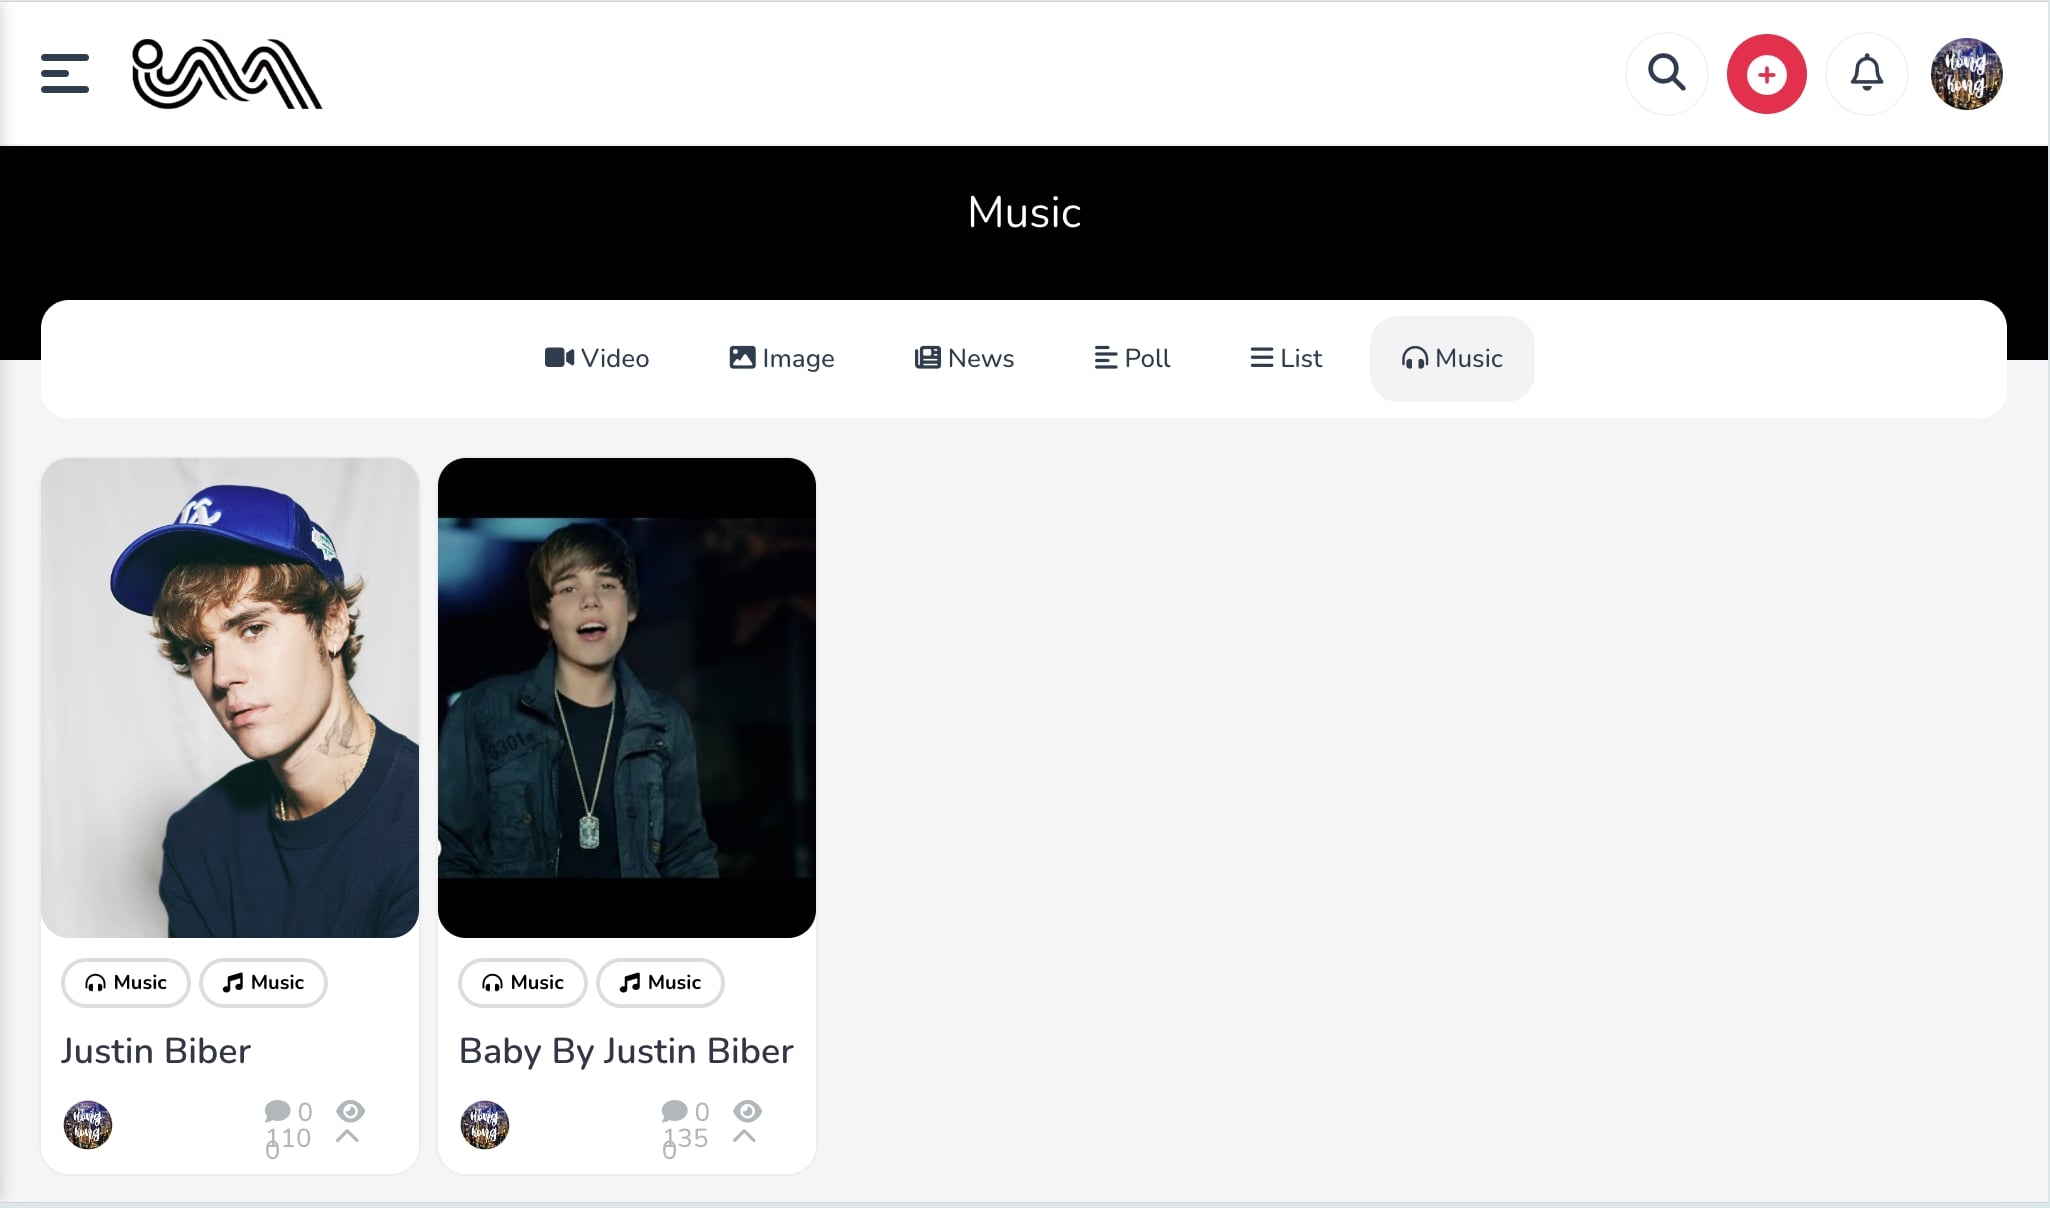
Task: Click headphones Music tag on Baby card
Action: [523, 983]
